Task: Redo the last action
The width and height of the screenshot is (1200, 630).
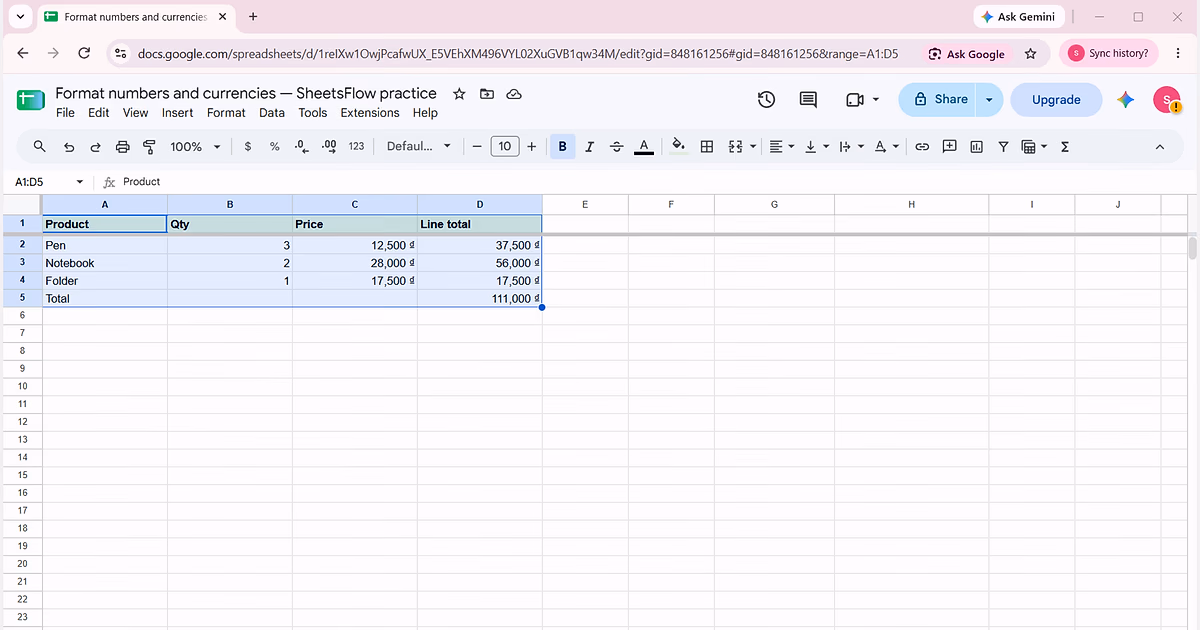Action: pyautogui.click(x=96, y=146)
